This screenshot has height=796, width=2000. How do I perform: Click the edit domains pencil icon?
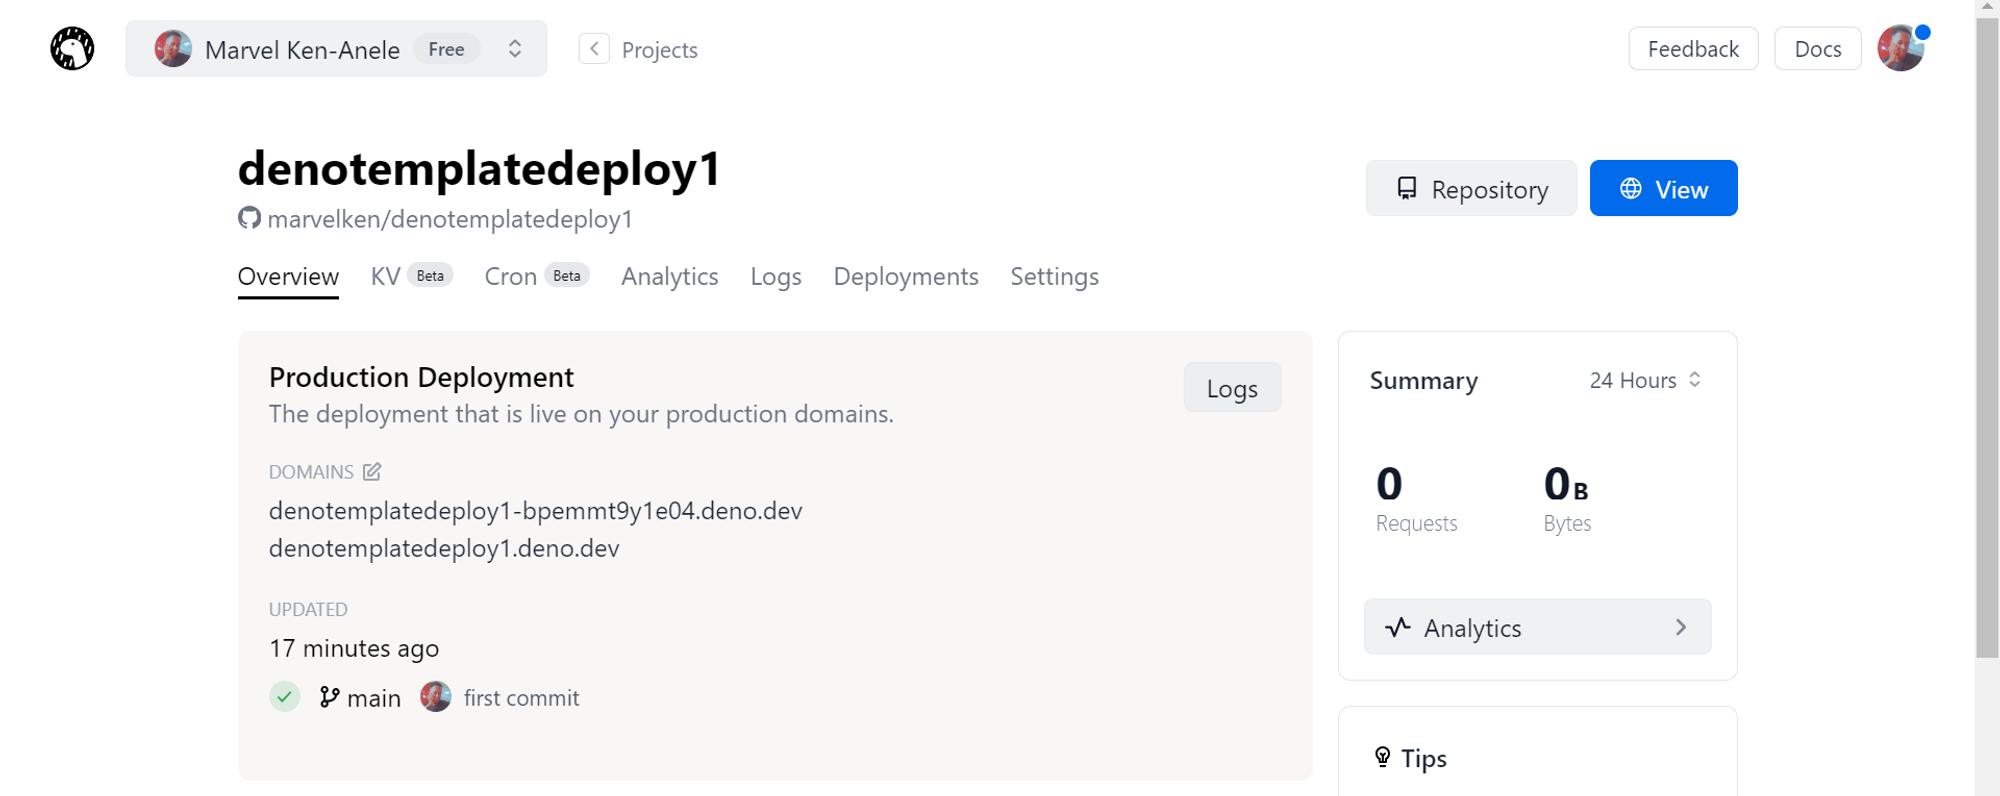[372, 471]
